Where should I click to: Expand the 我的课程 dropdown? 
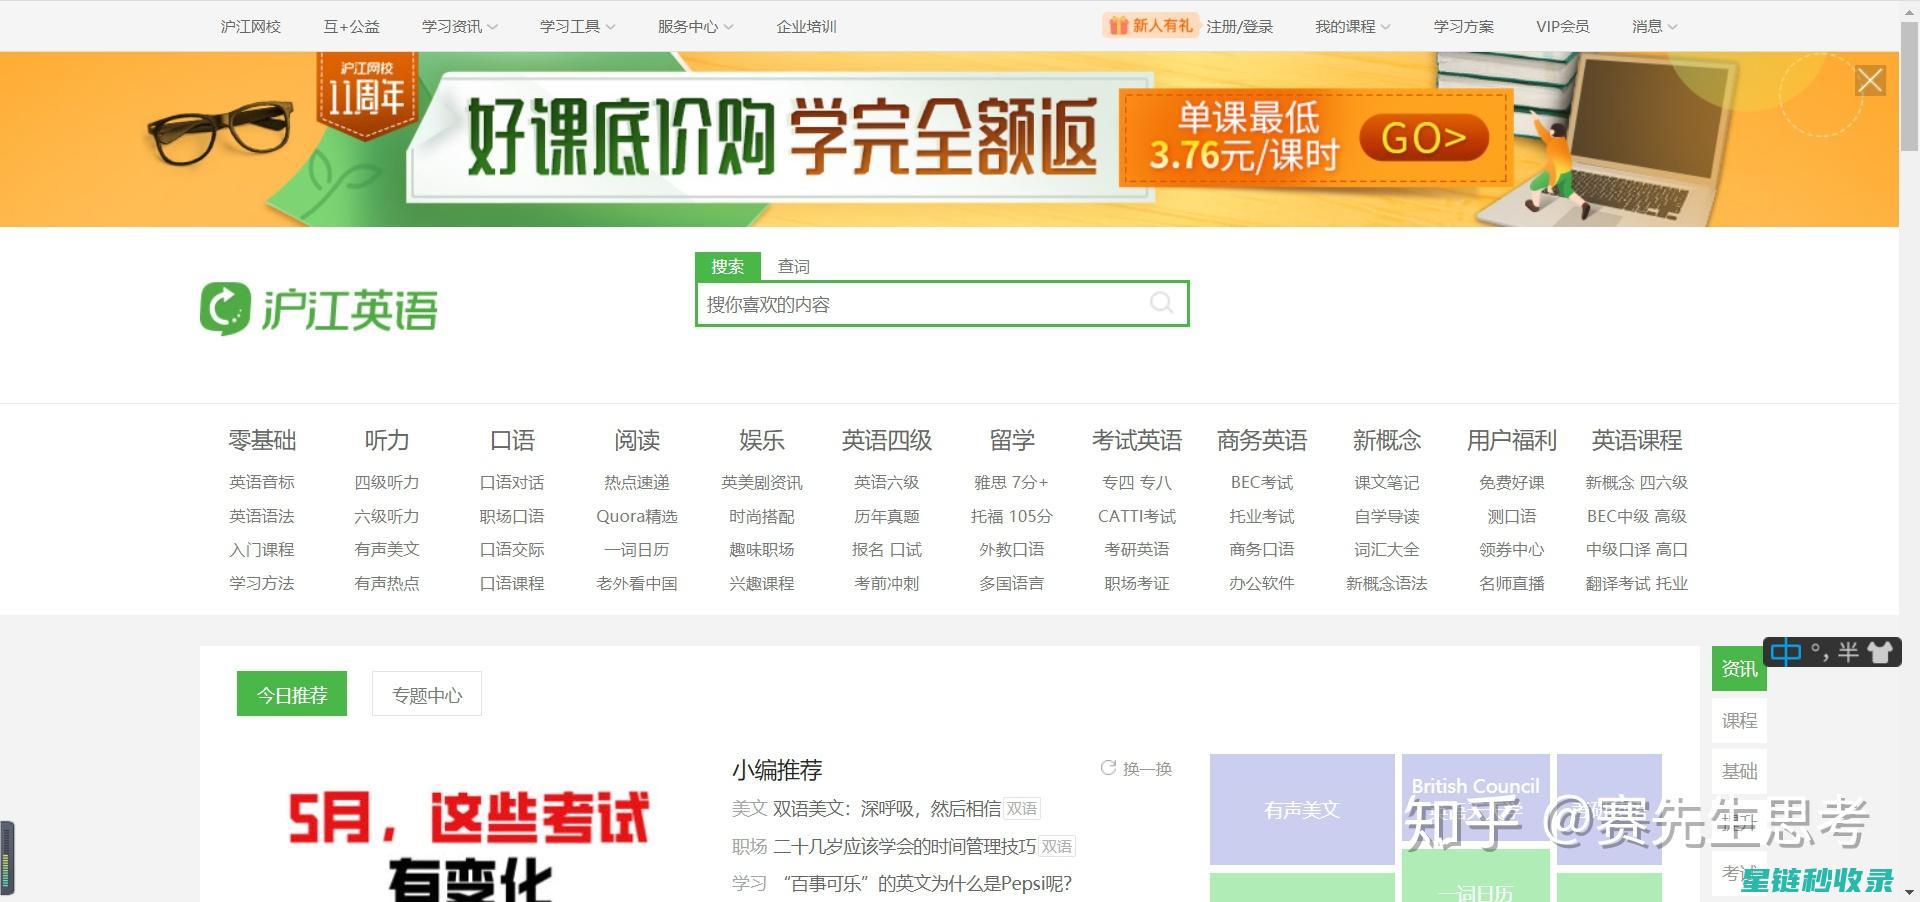(x=1353, y=26)
